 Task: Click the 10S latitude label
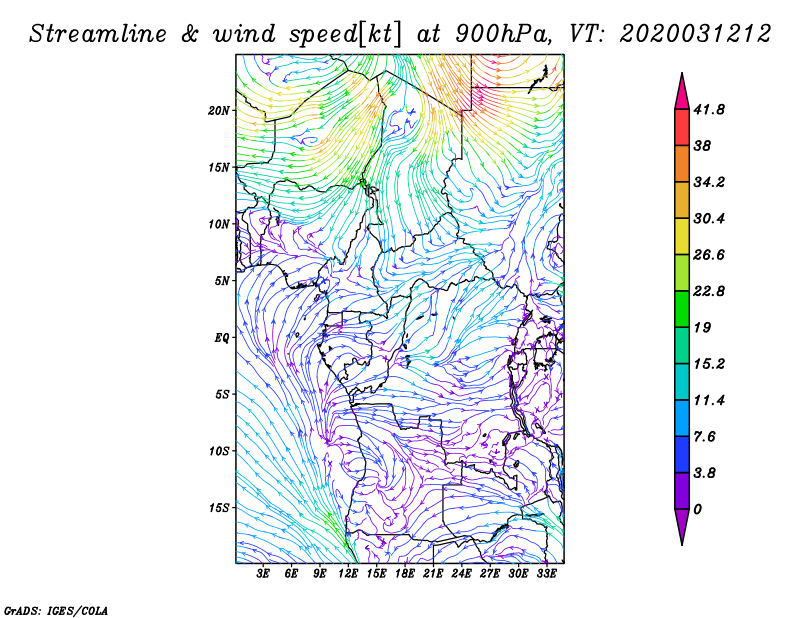click(219, 451)
